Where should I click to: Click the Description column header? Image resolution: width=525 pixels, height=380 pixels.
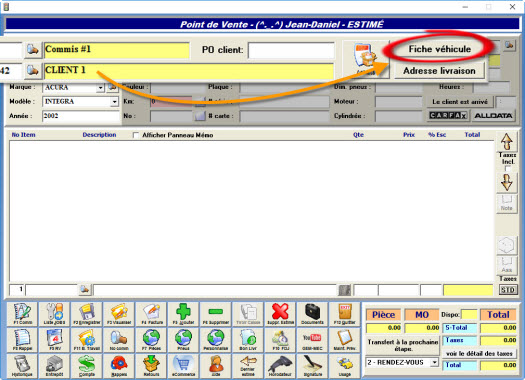99,135
